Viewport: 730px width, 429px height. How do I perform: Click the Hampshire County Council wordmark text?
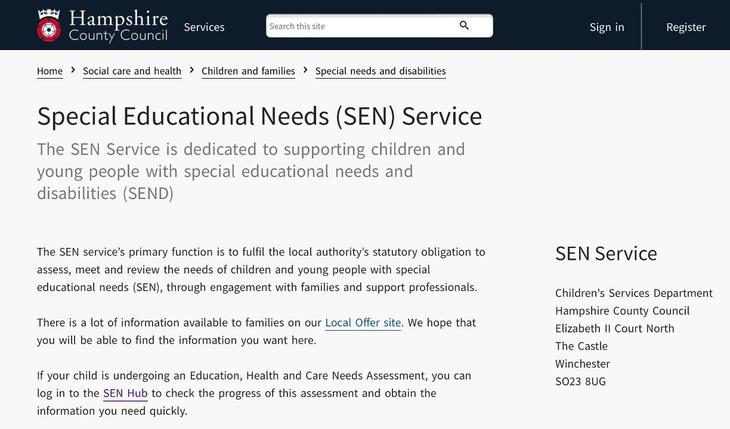point(118,26)
